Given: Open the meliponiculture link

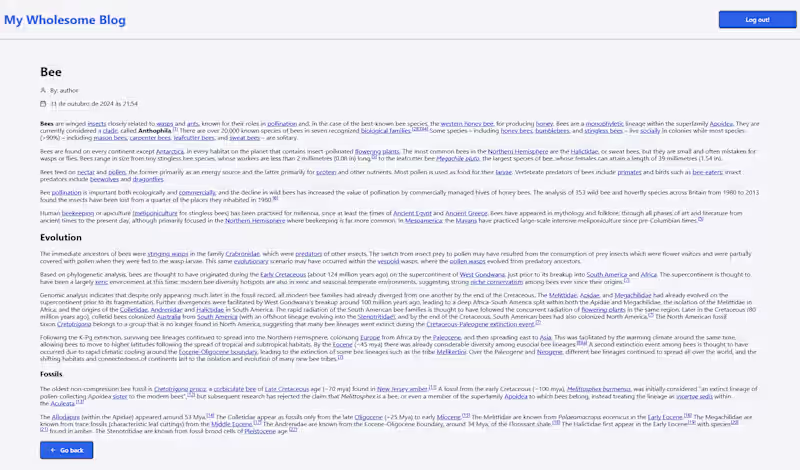Looking at the screenshot, I should point(155,213).
